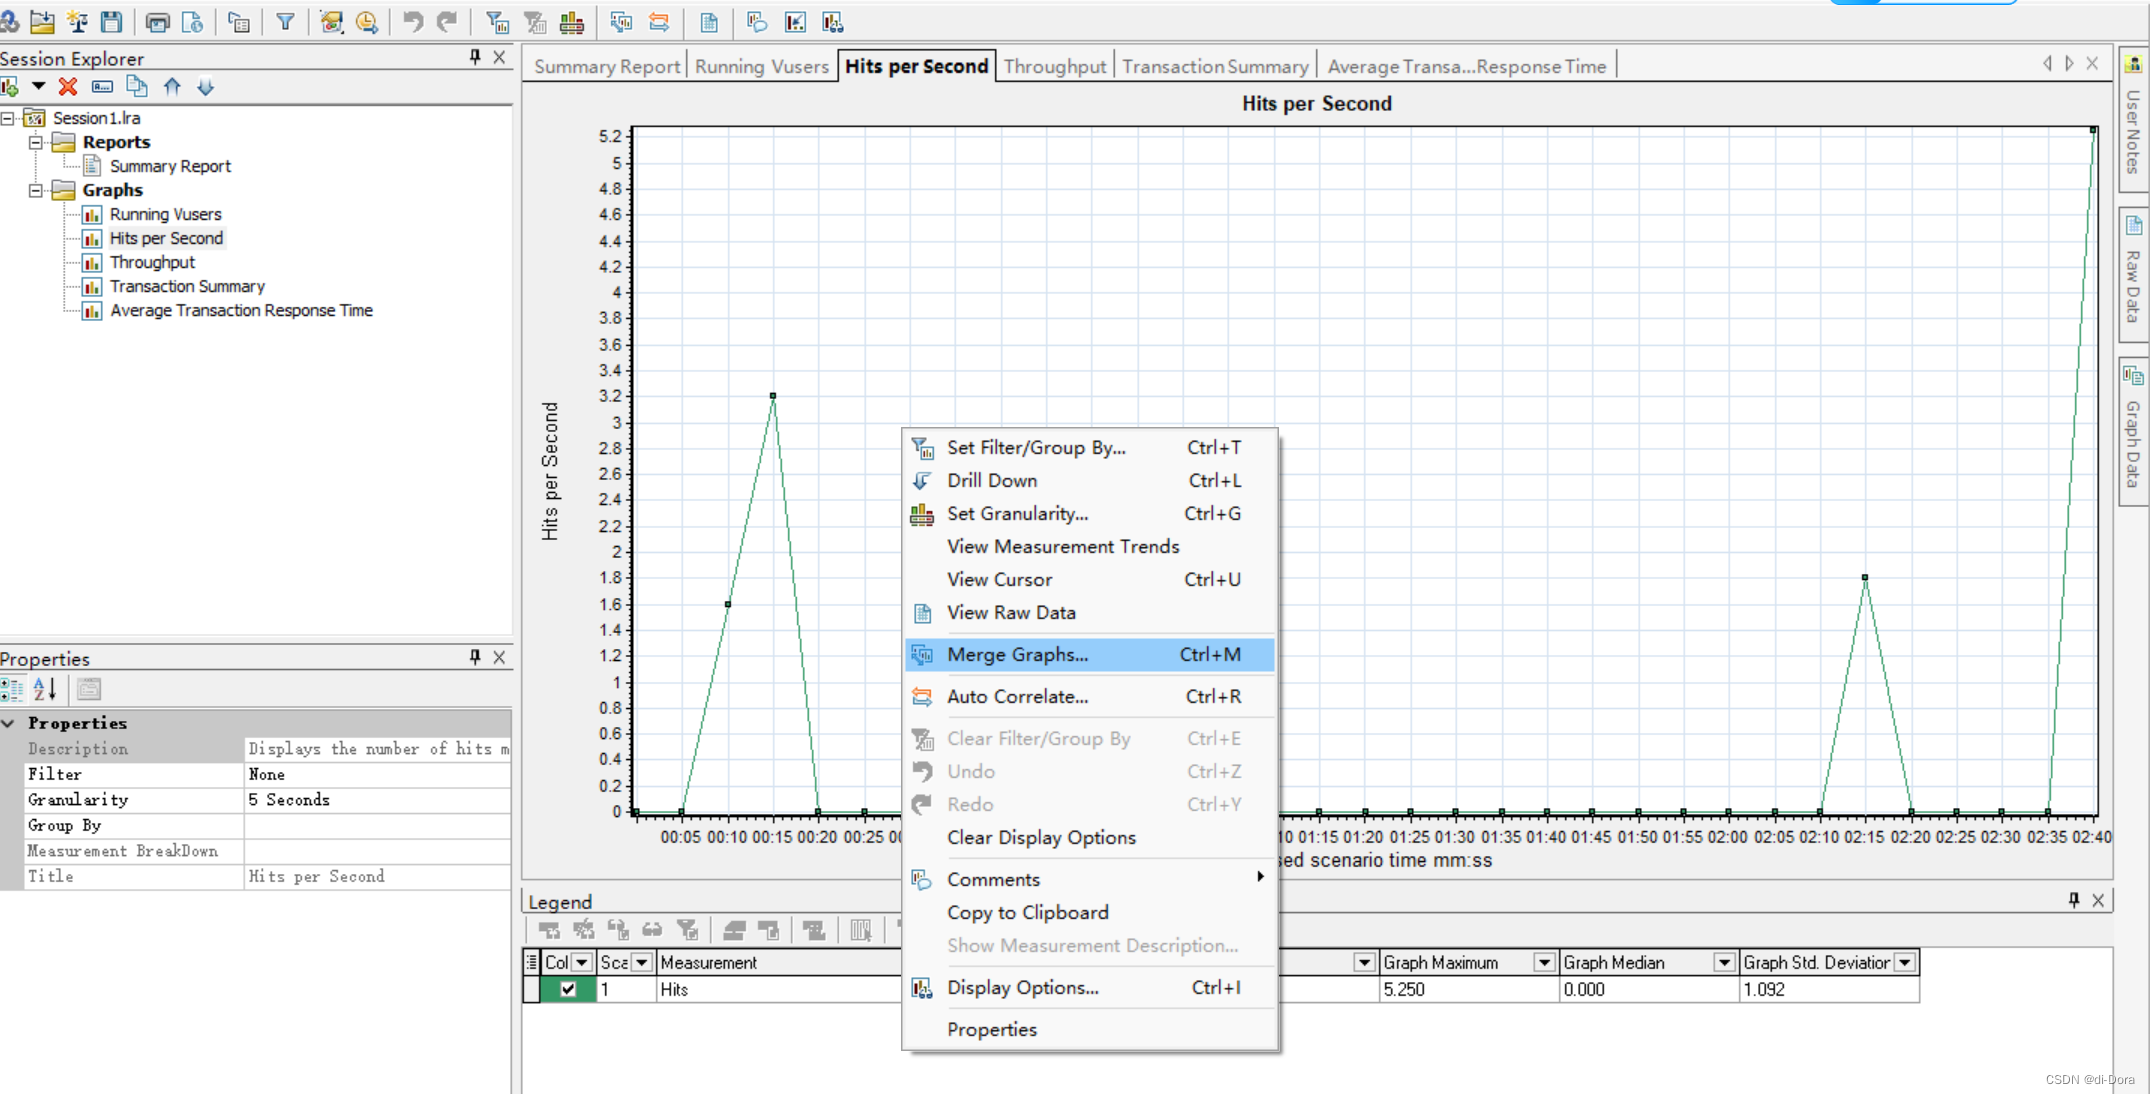The image size is (2150, 1094).
Task: Click the global filter funnel icon
Action: coord(285,21)
